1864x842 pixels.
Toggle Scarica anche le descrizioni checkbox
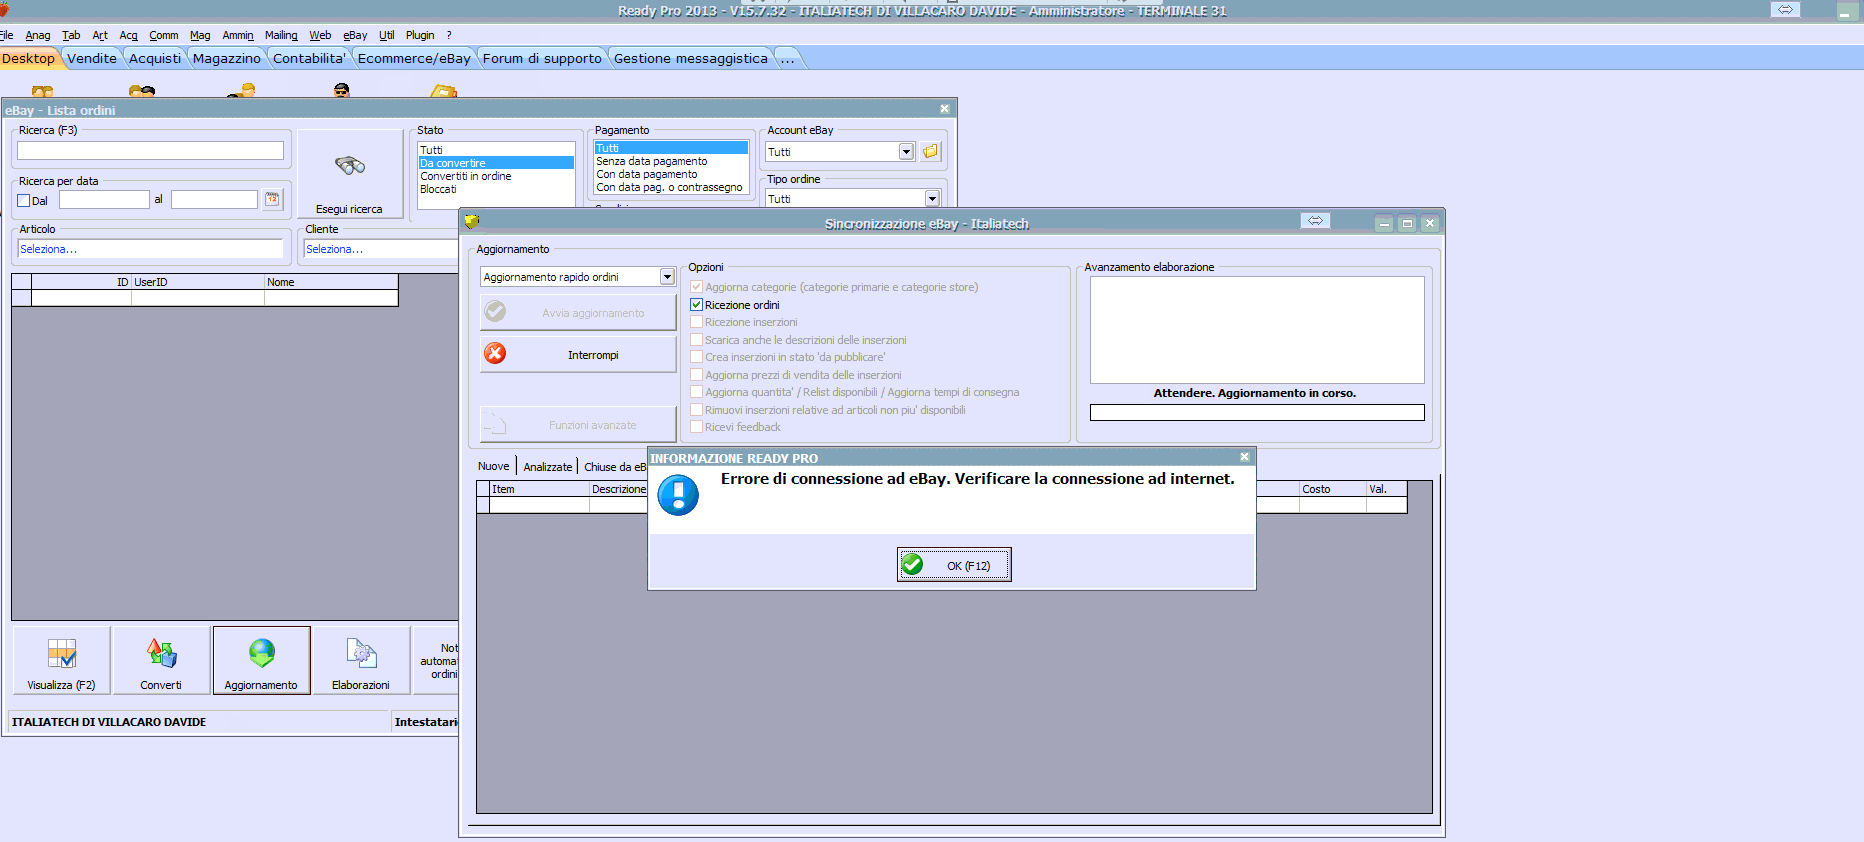click(x=697, y=340)
